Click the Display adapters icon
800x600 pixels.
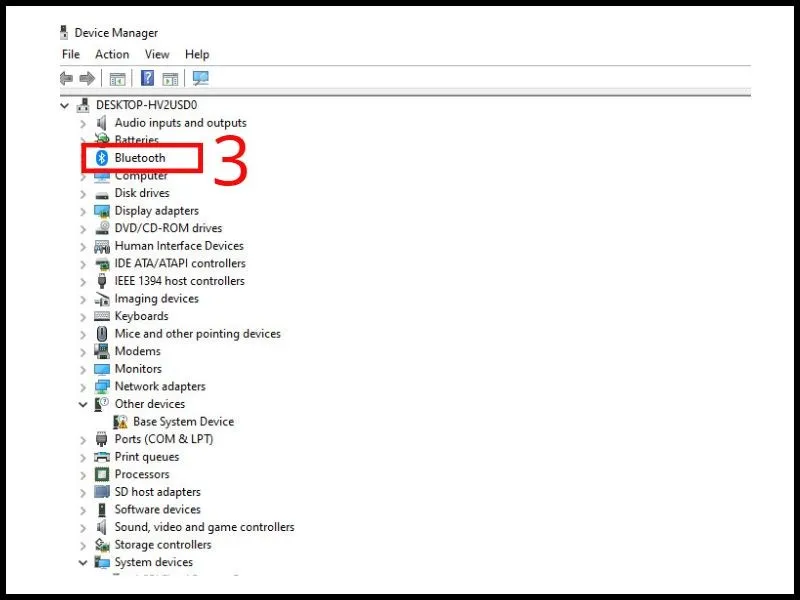[103, 210]
